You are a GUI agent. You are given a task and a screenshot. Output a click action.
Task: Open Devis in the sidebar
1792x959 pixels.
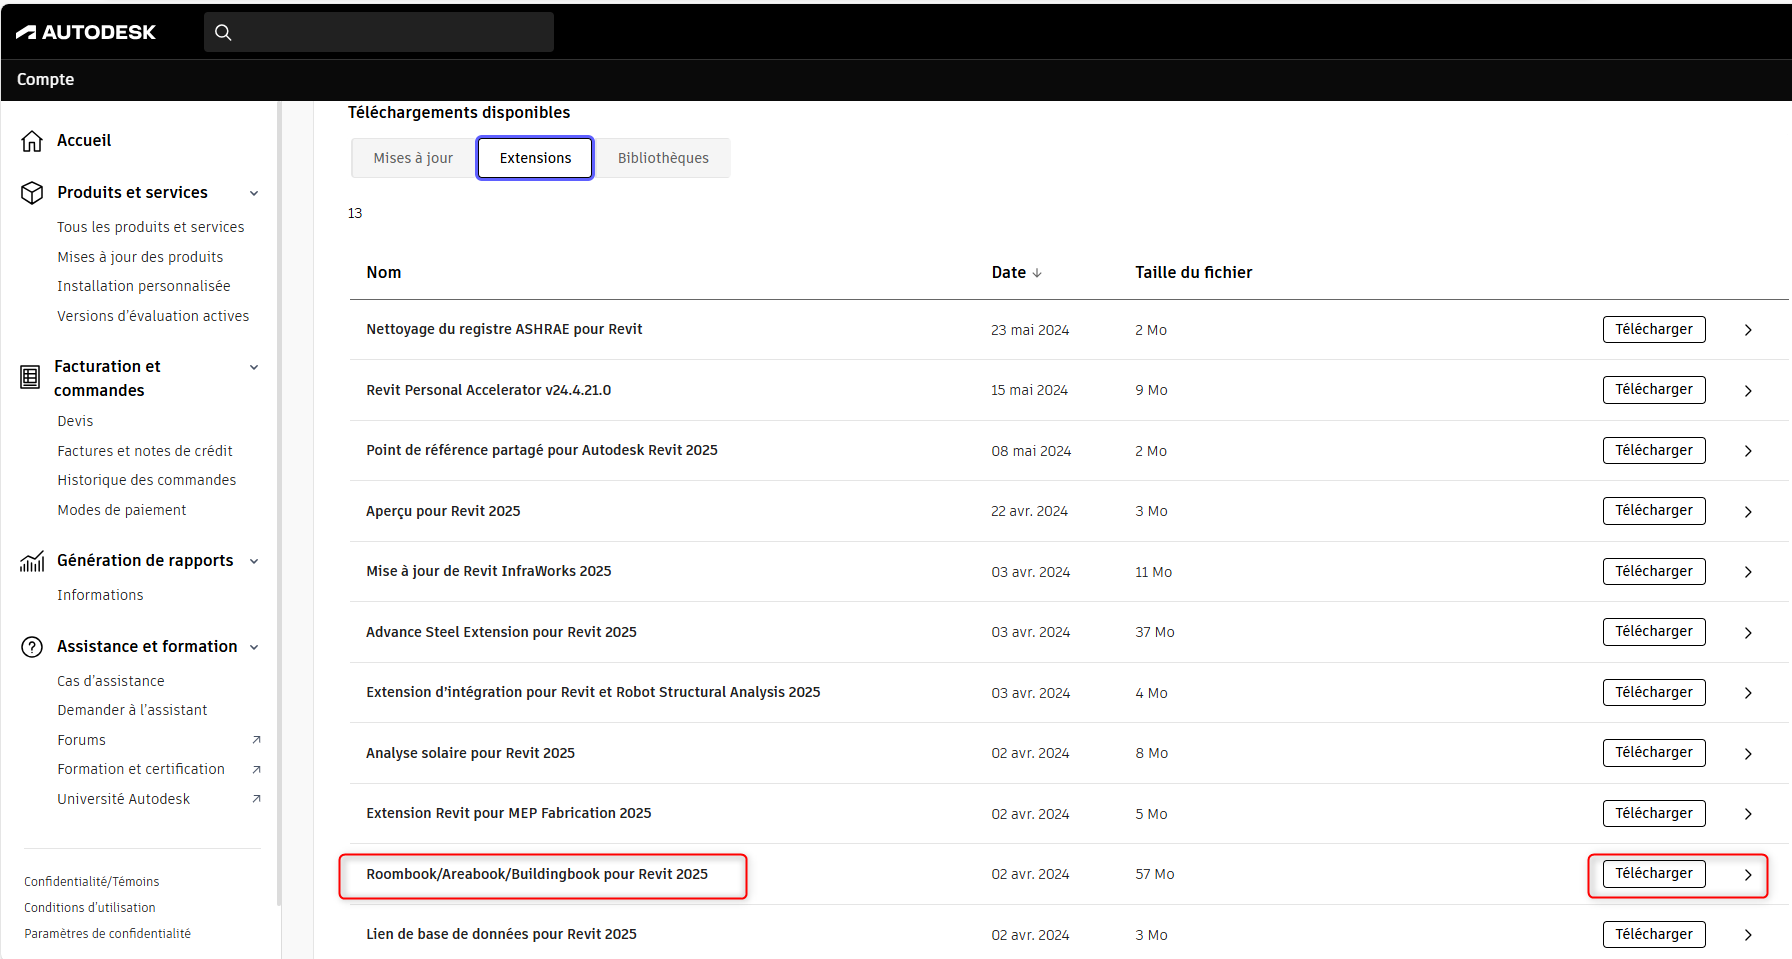click(x=75, y=421)
